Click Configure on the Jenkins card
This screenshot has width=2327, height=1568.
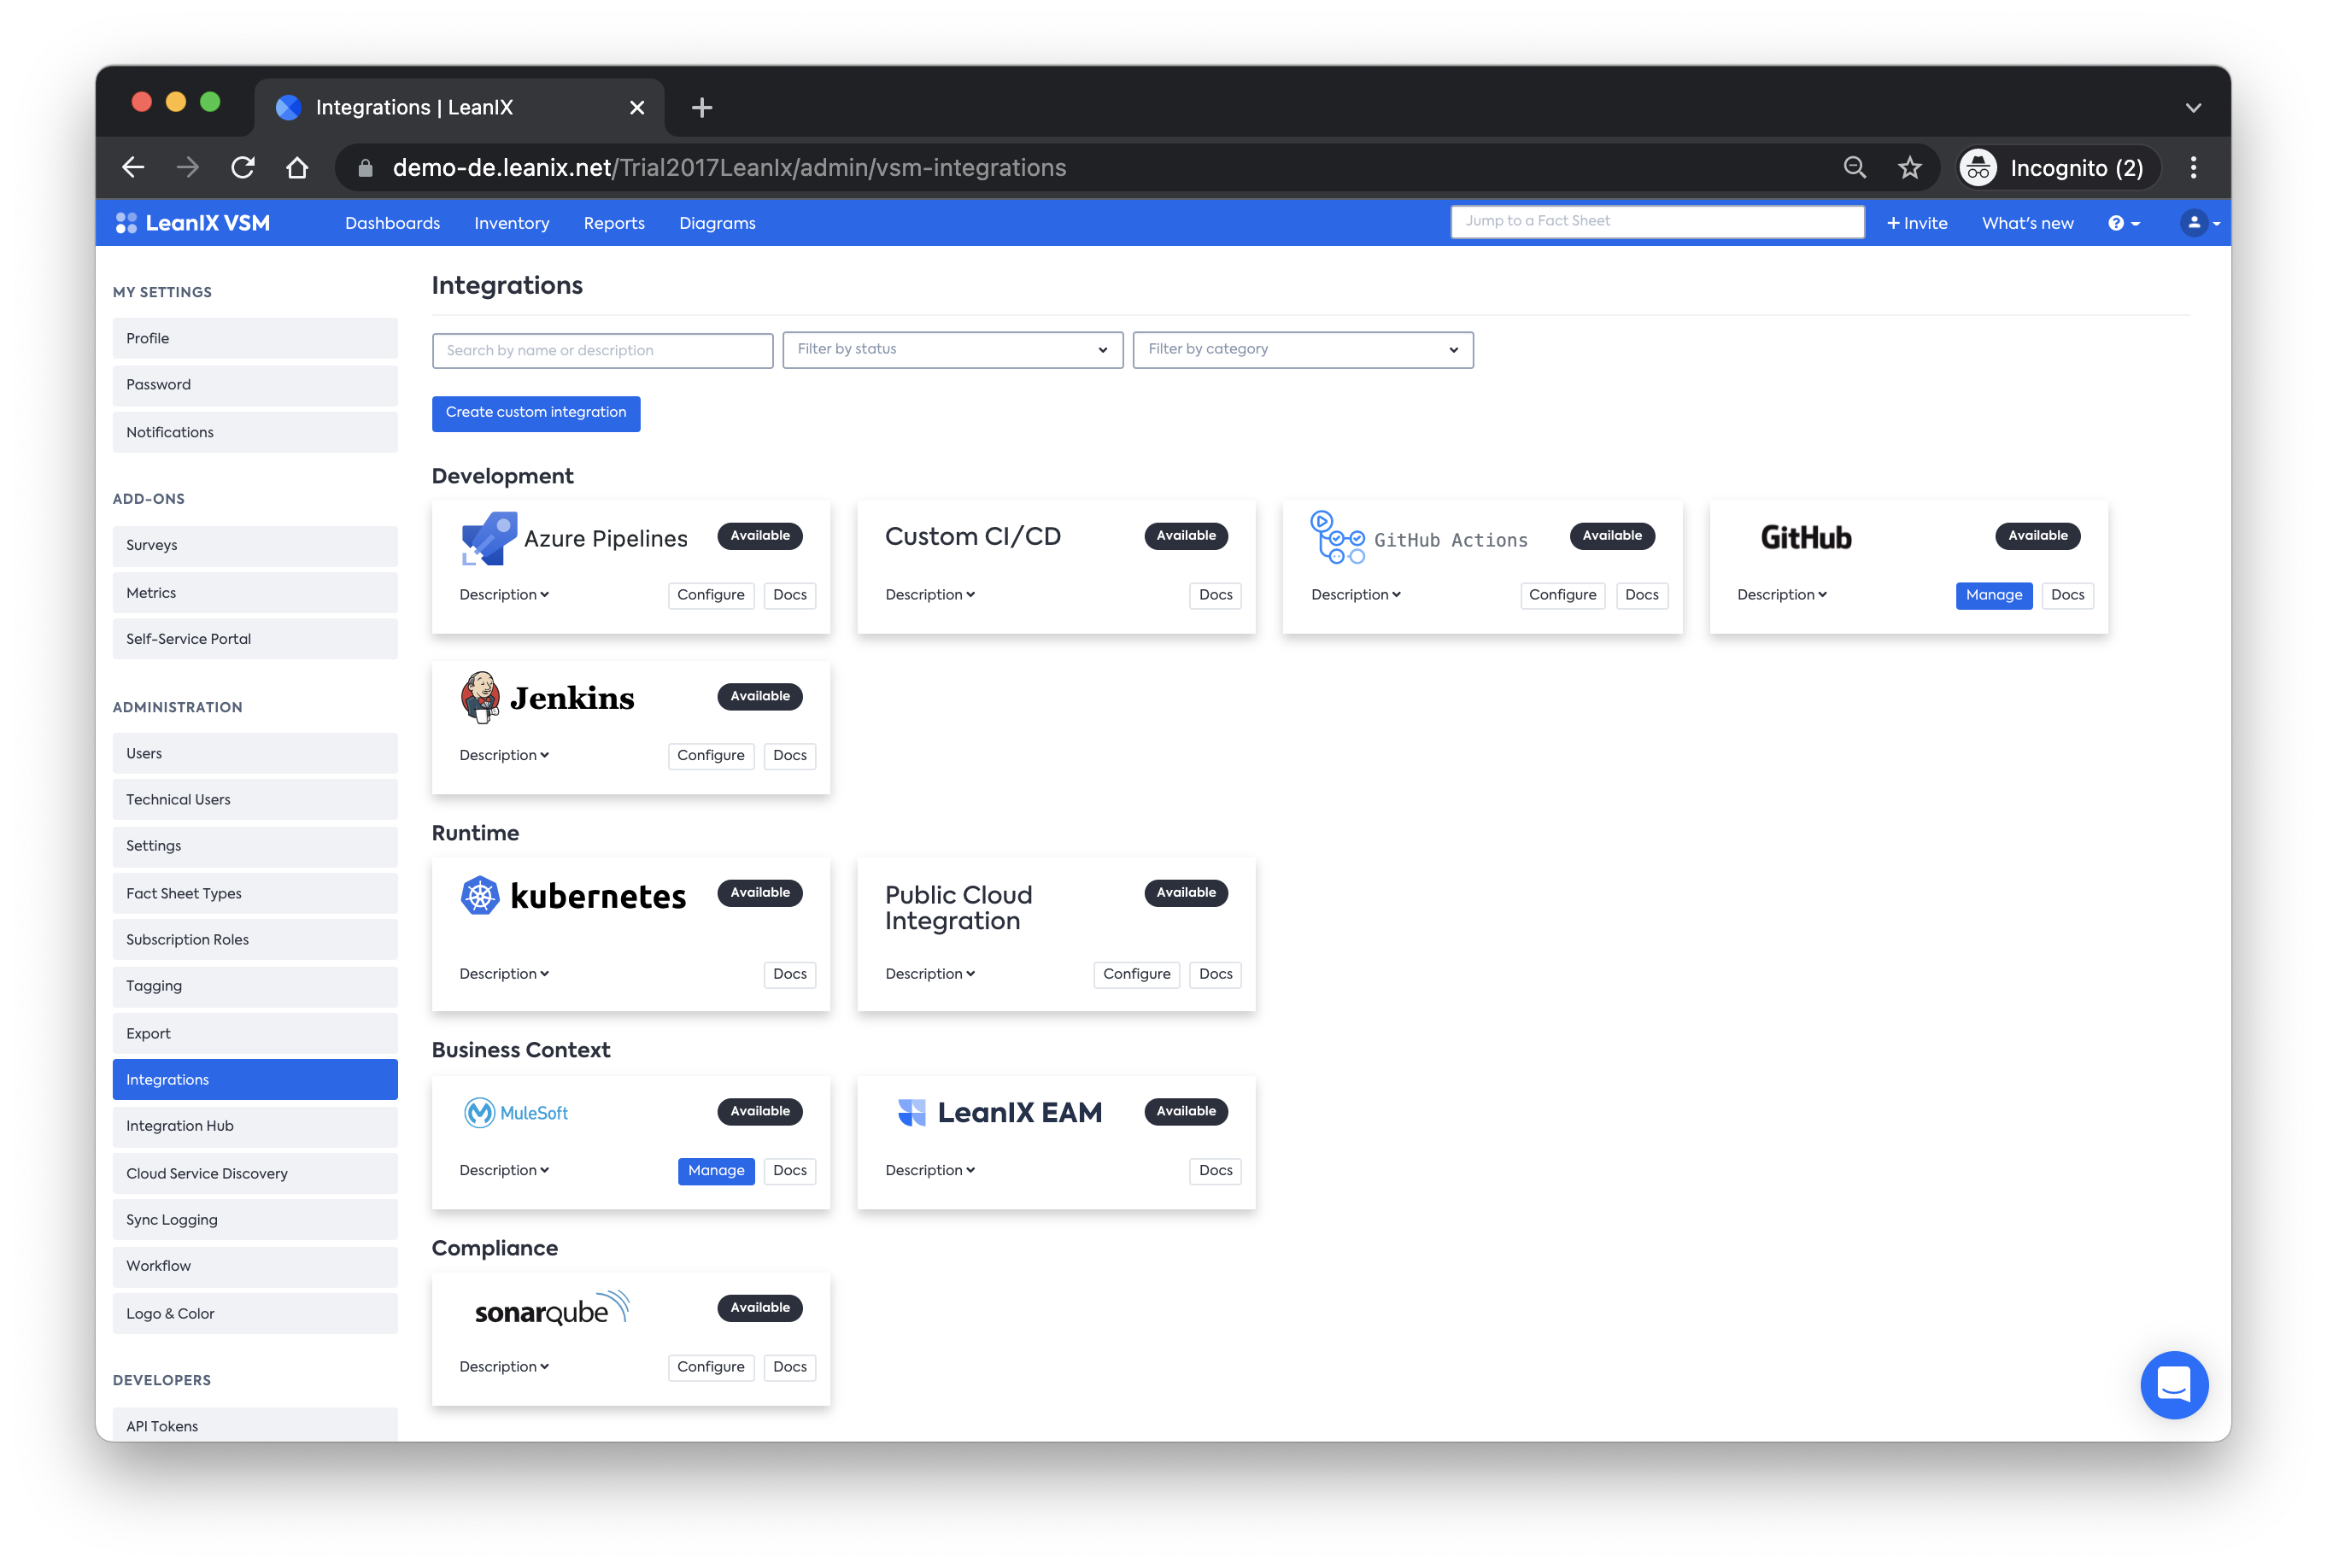click(710, 756)
